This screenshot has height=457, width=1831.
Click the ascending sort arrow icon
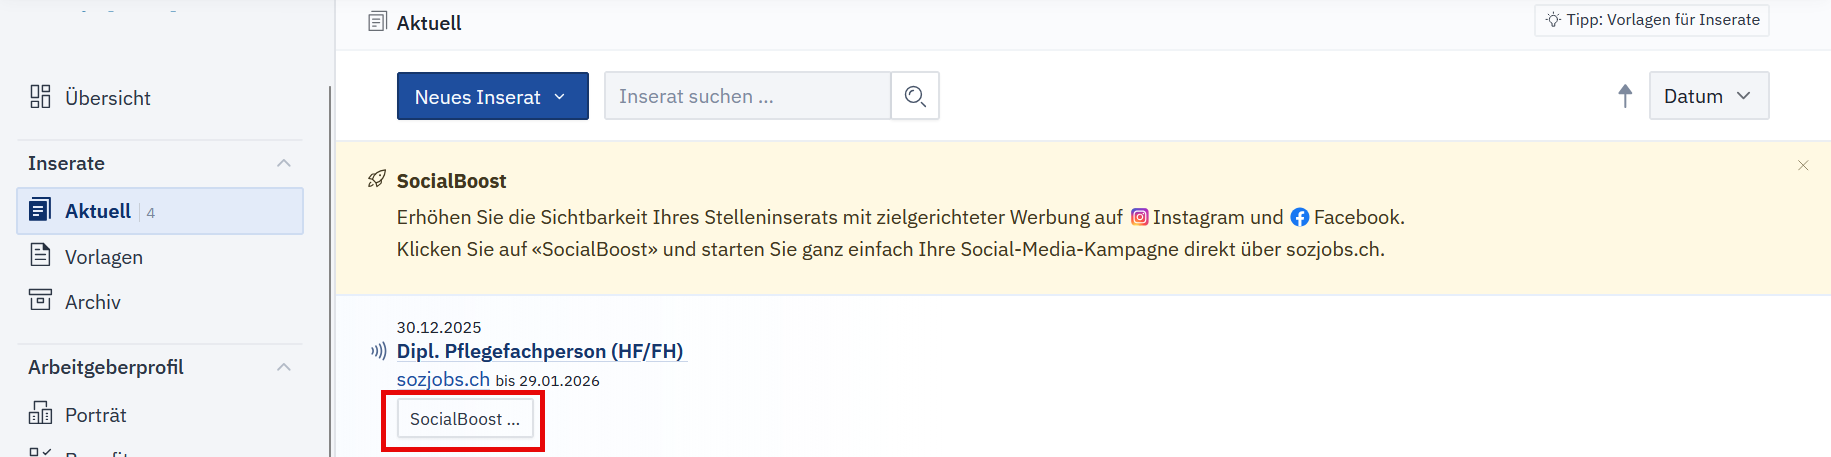click(1625, 96)
